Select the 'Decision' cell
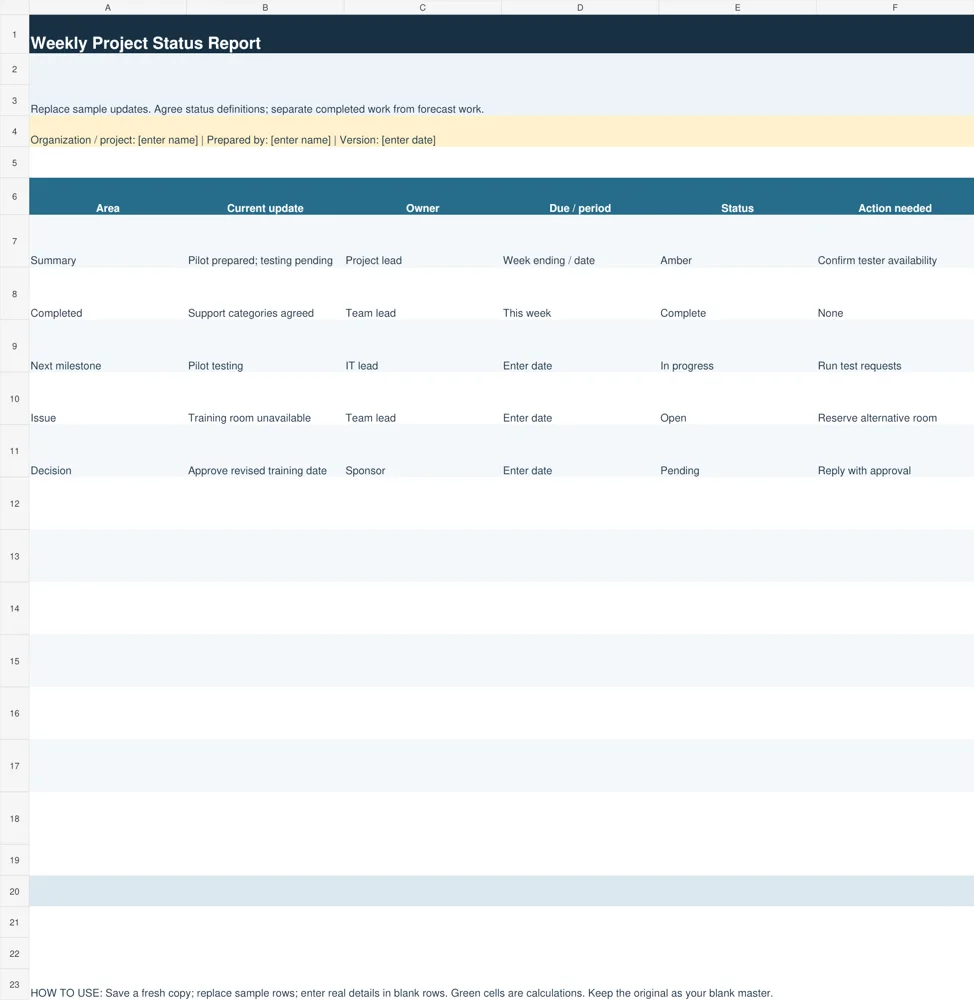 coord(108,451)
